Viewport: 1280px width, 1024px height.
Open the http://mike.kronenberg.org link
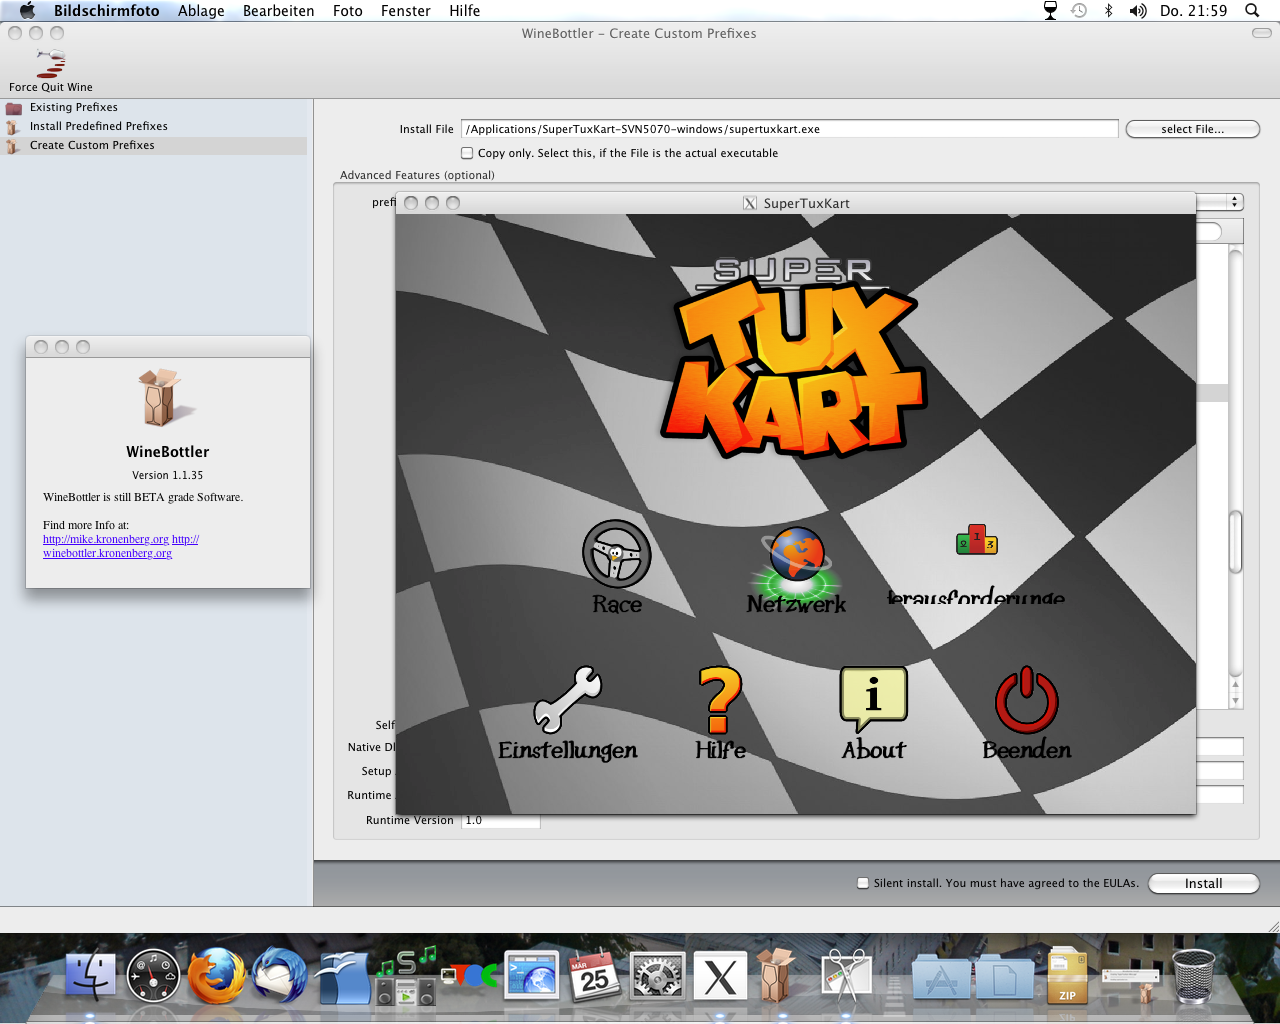click(x=106, y=539)
